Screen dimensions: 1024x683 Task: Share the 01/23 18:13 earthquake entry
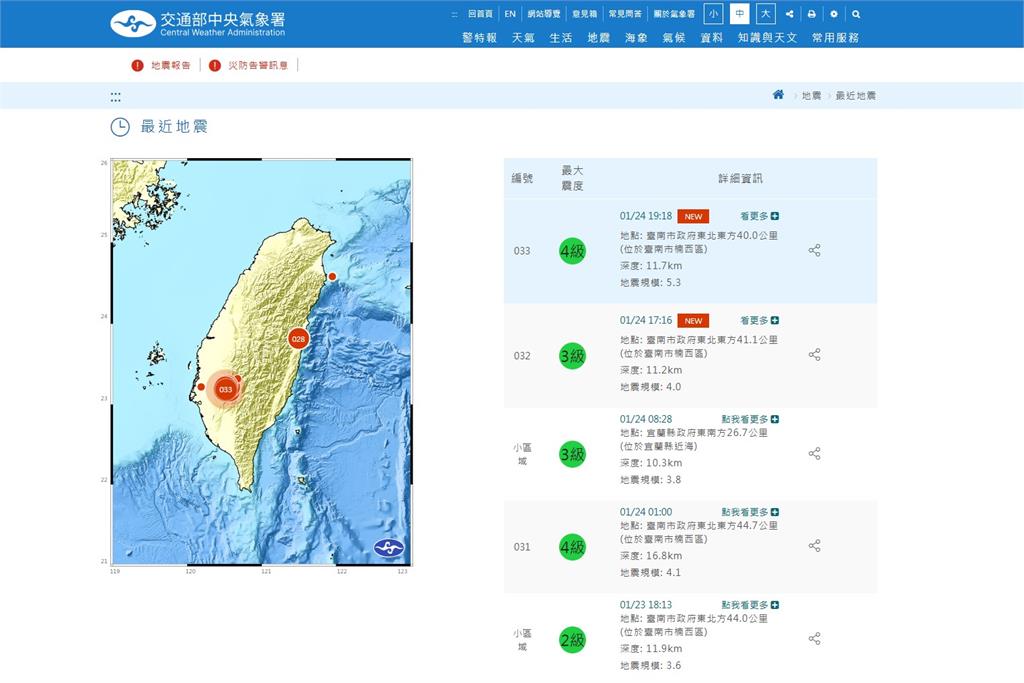point(814,639)
